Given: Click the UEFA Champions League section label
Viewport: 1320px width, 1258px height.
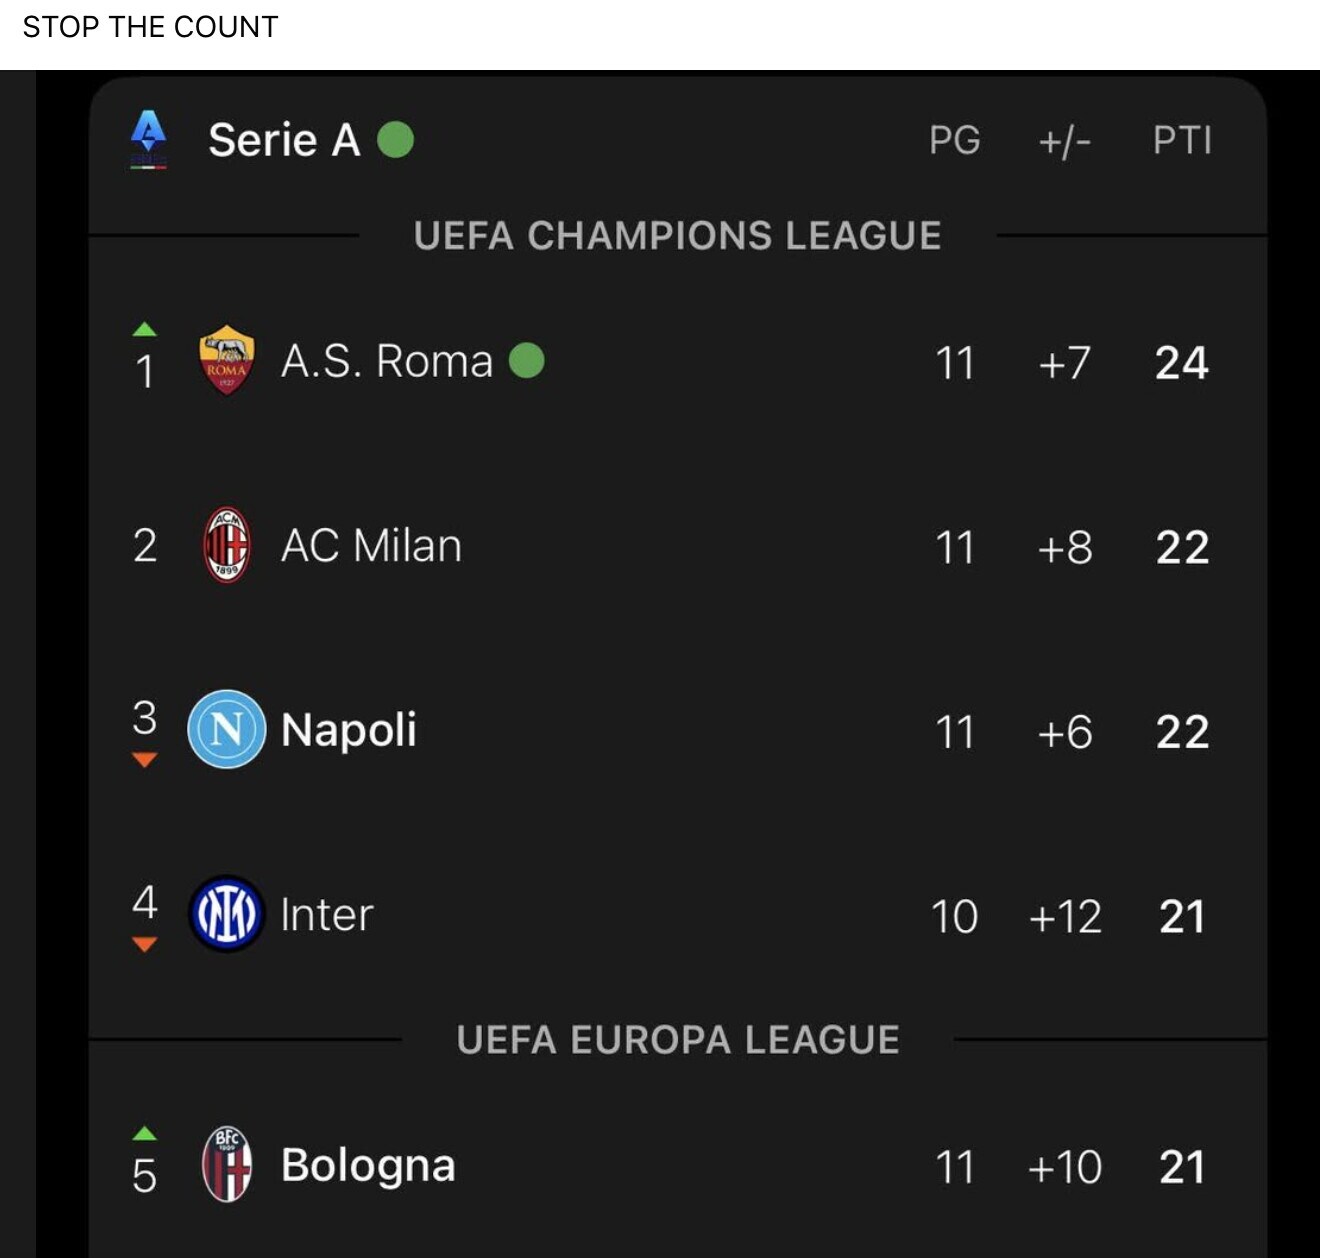Looking at the screenshot, I should [x=677, y=236].
